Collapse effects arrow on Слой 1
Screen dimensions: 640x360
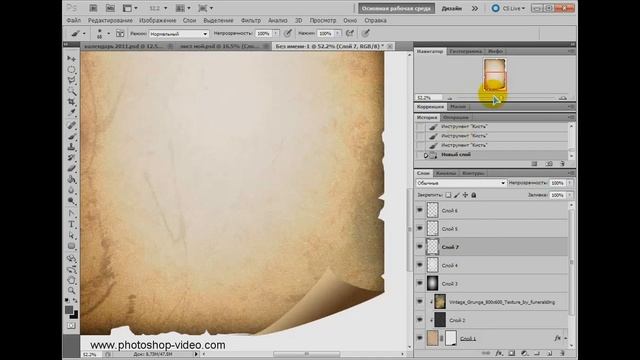coord(566,338)
